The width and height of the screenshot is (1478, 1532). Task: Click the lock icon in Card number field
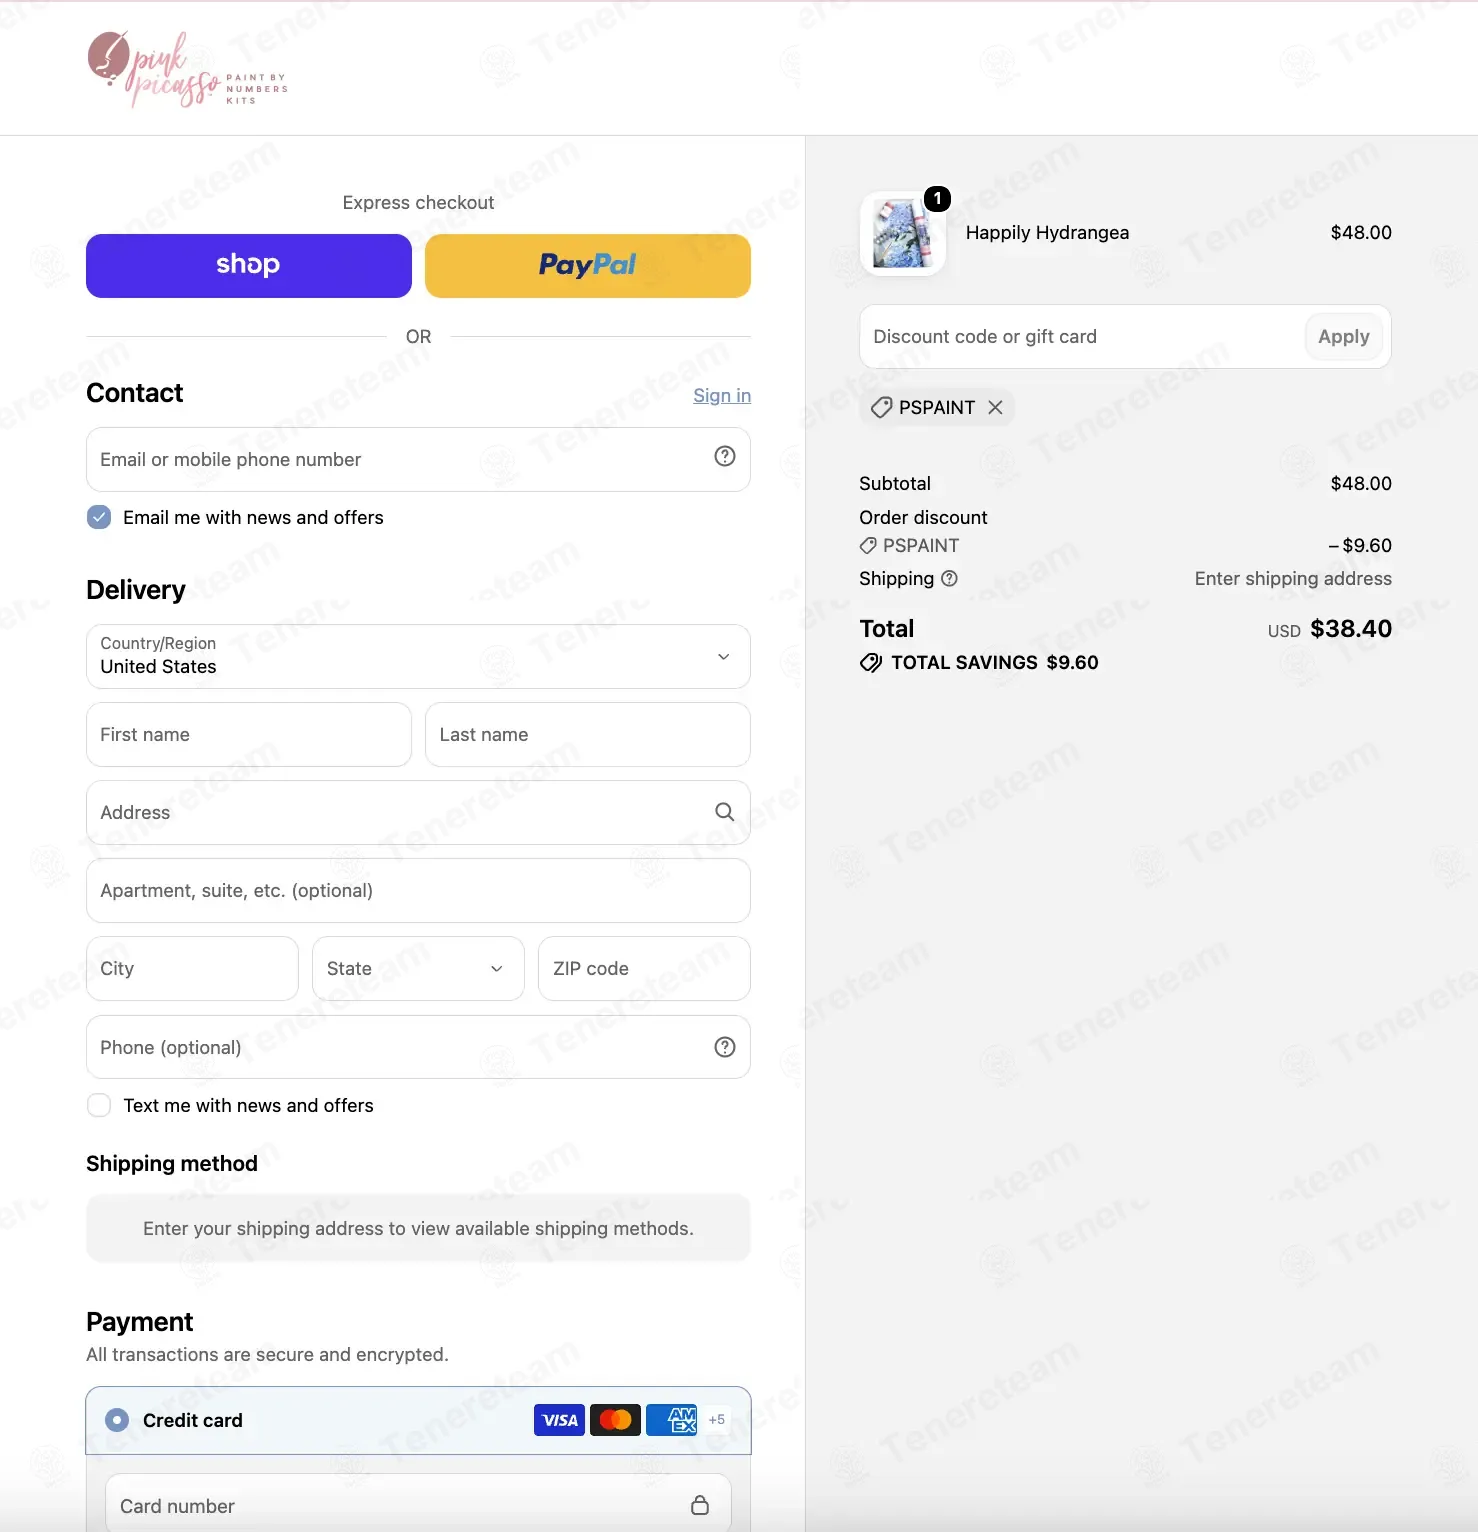(x=700, y=1505)
